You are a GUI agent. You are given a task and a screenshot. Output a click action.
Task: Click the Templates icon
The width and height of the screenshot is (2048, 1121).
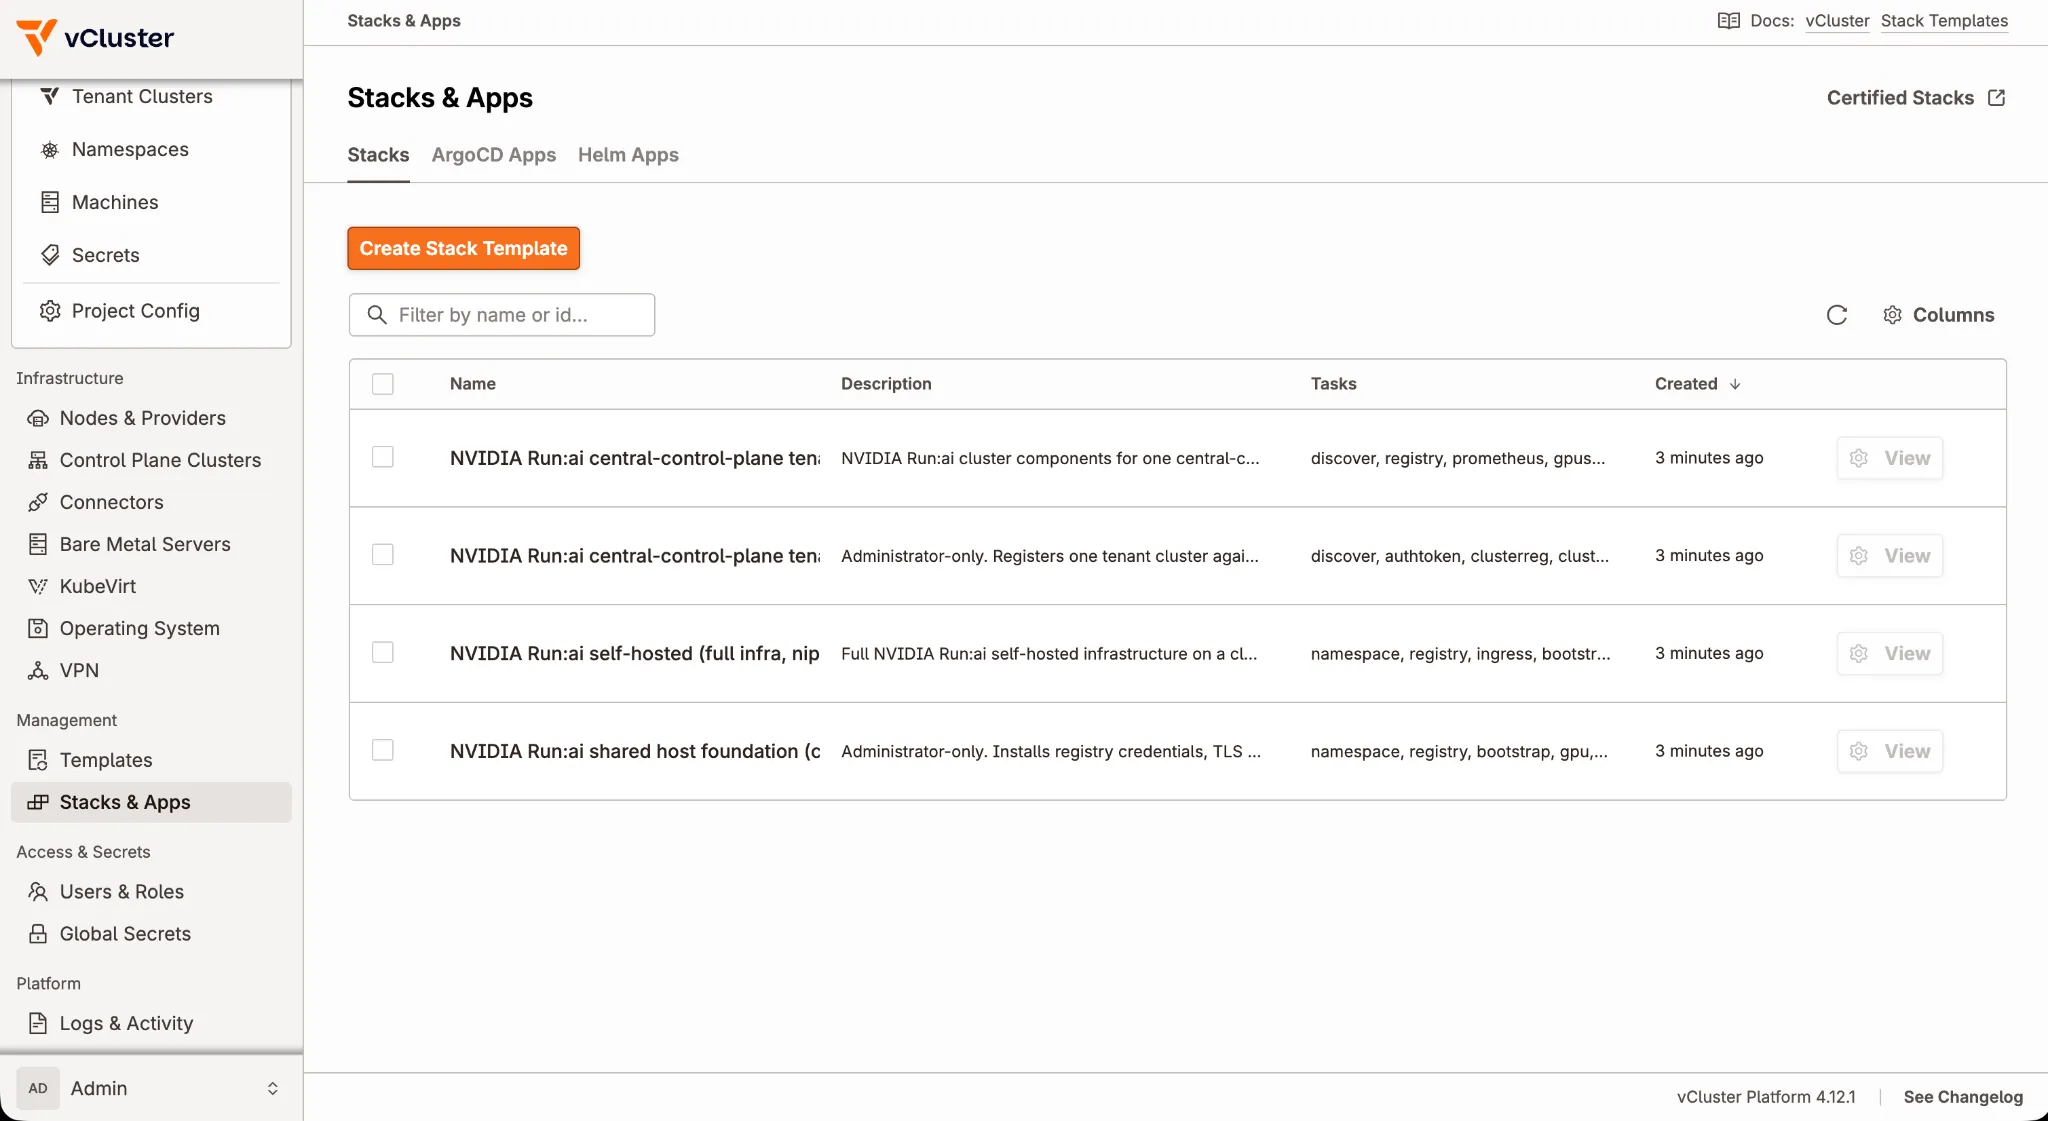(38, 760)
